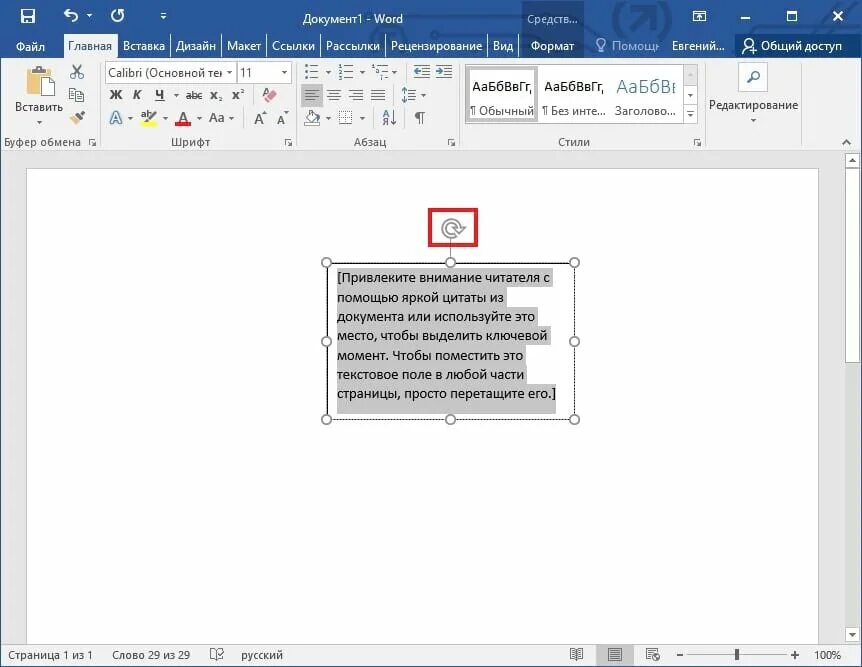Open the Макет tab
Screen dimensions: 862x667
point(244,46)
